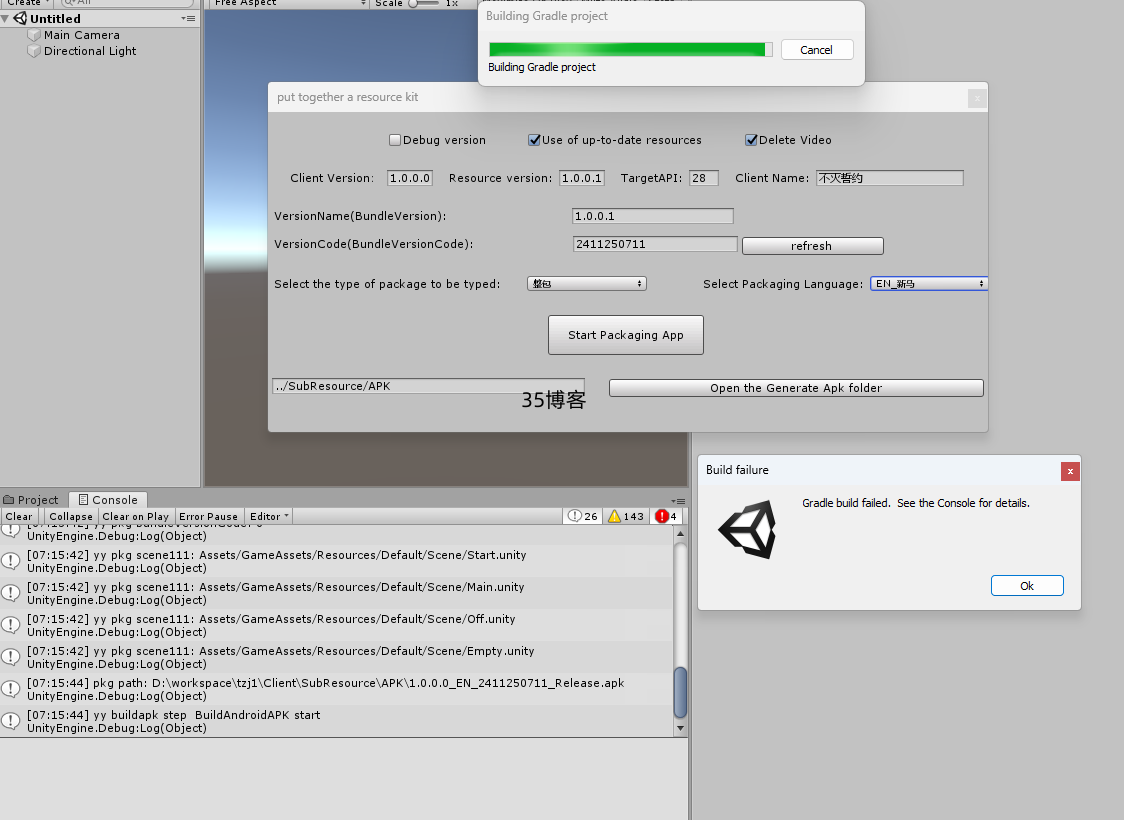Enable the Debug version checkbox

(x=395, y=140)
